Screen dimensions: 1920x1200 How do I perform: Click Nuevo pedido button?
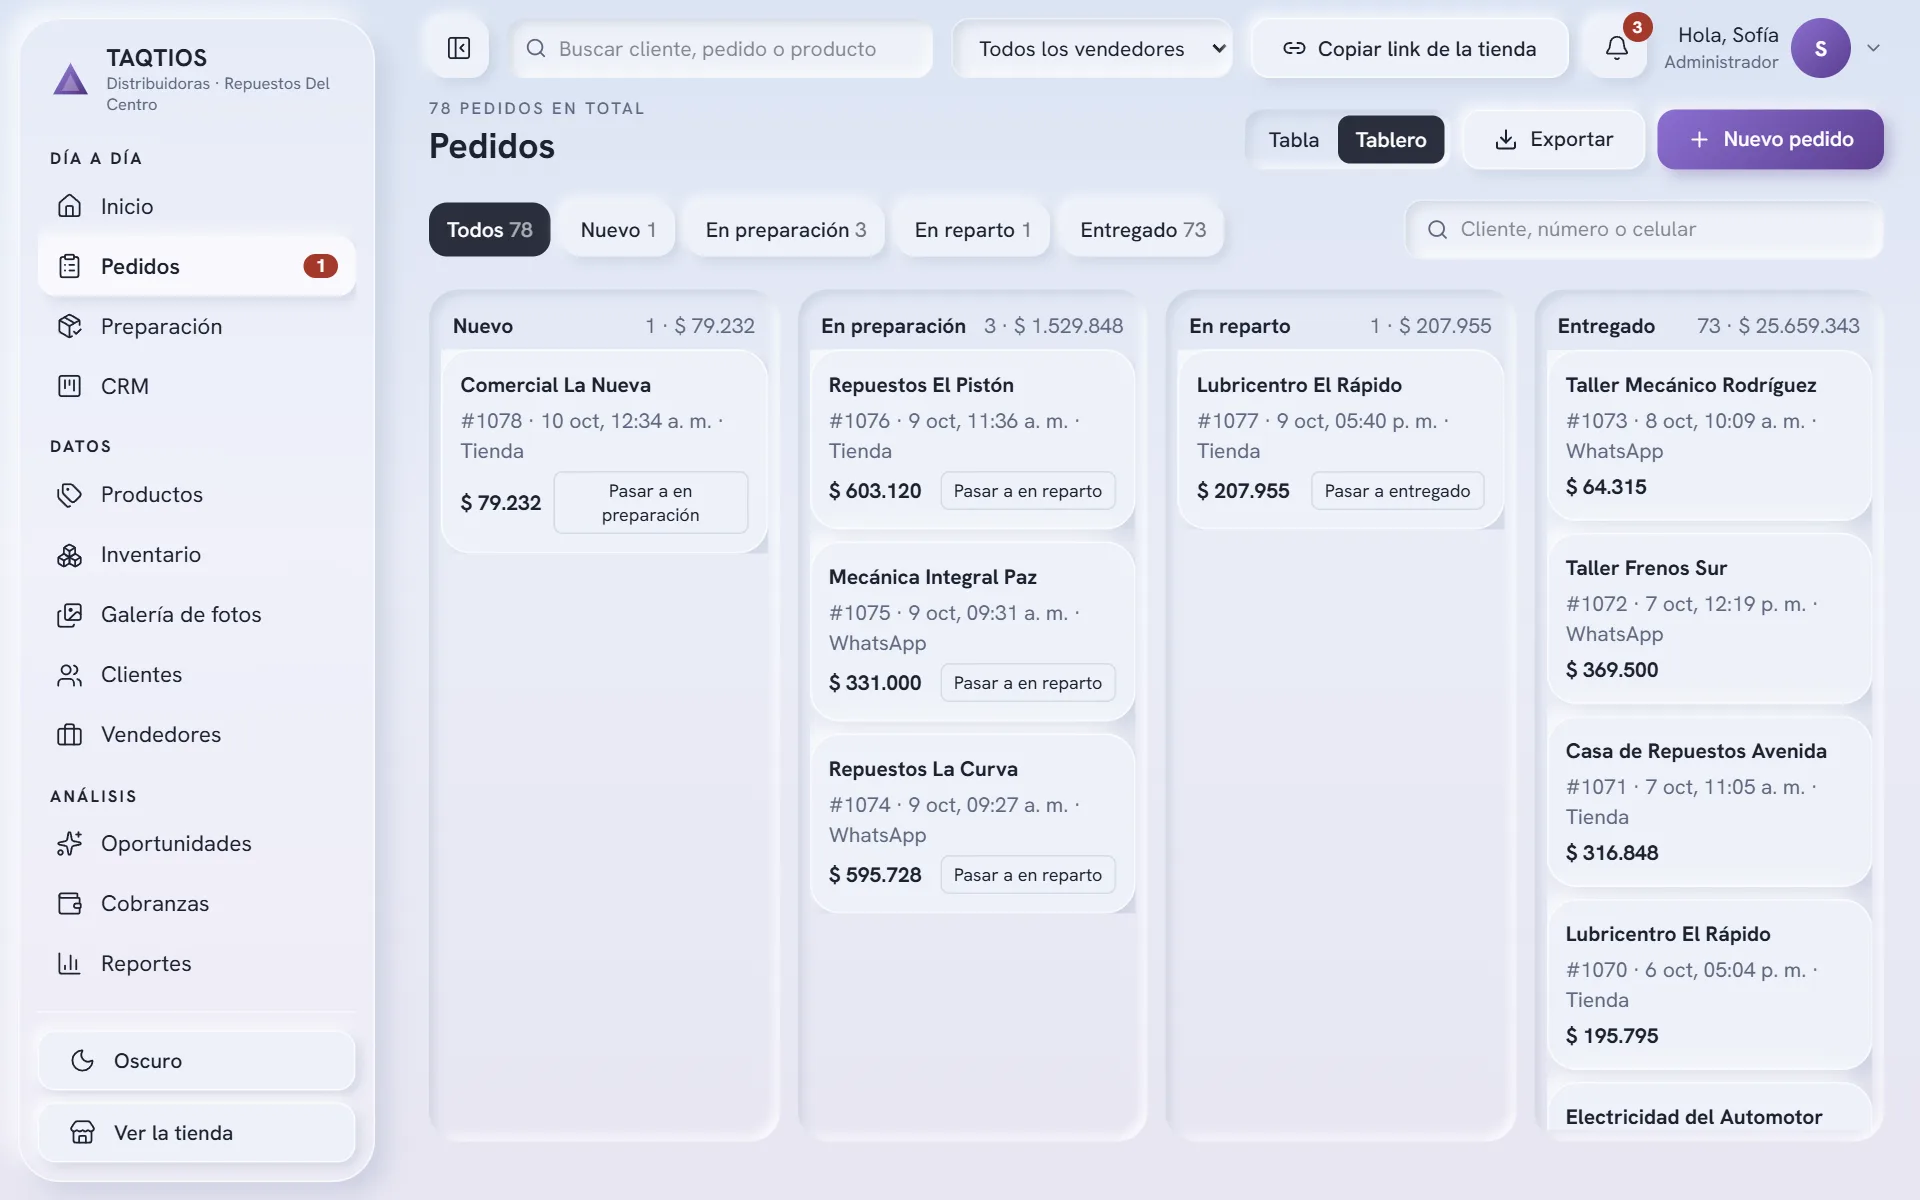click(1770, 139)
